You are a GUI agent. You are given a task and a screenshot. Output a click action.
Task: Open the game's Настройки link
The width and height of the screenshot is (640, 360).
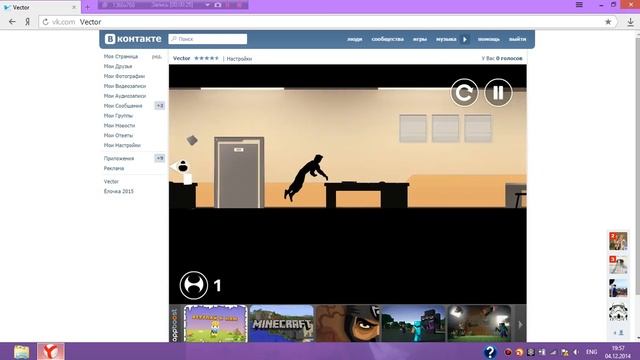239,59
